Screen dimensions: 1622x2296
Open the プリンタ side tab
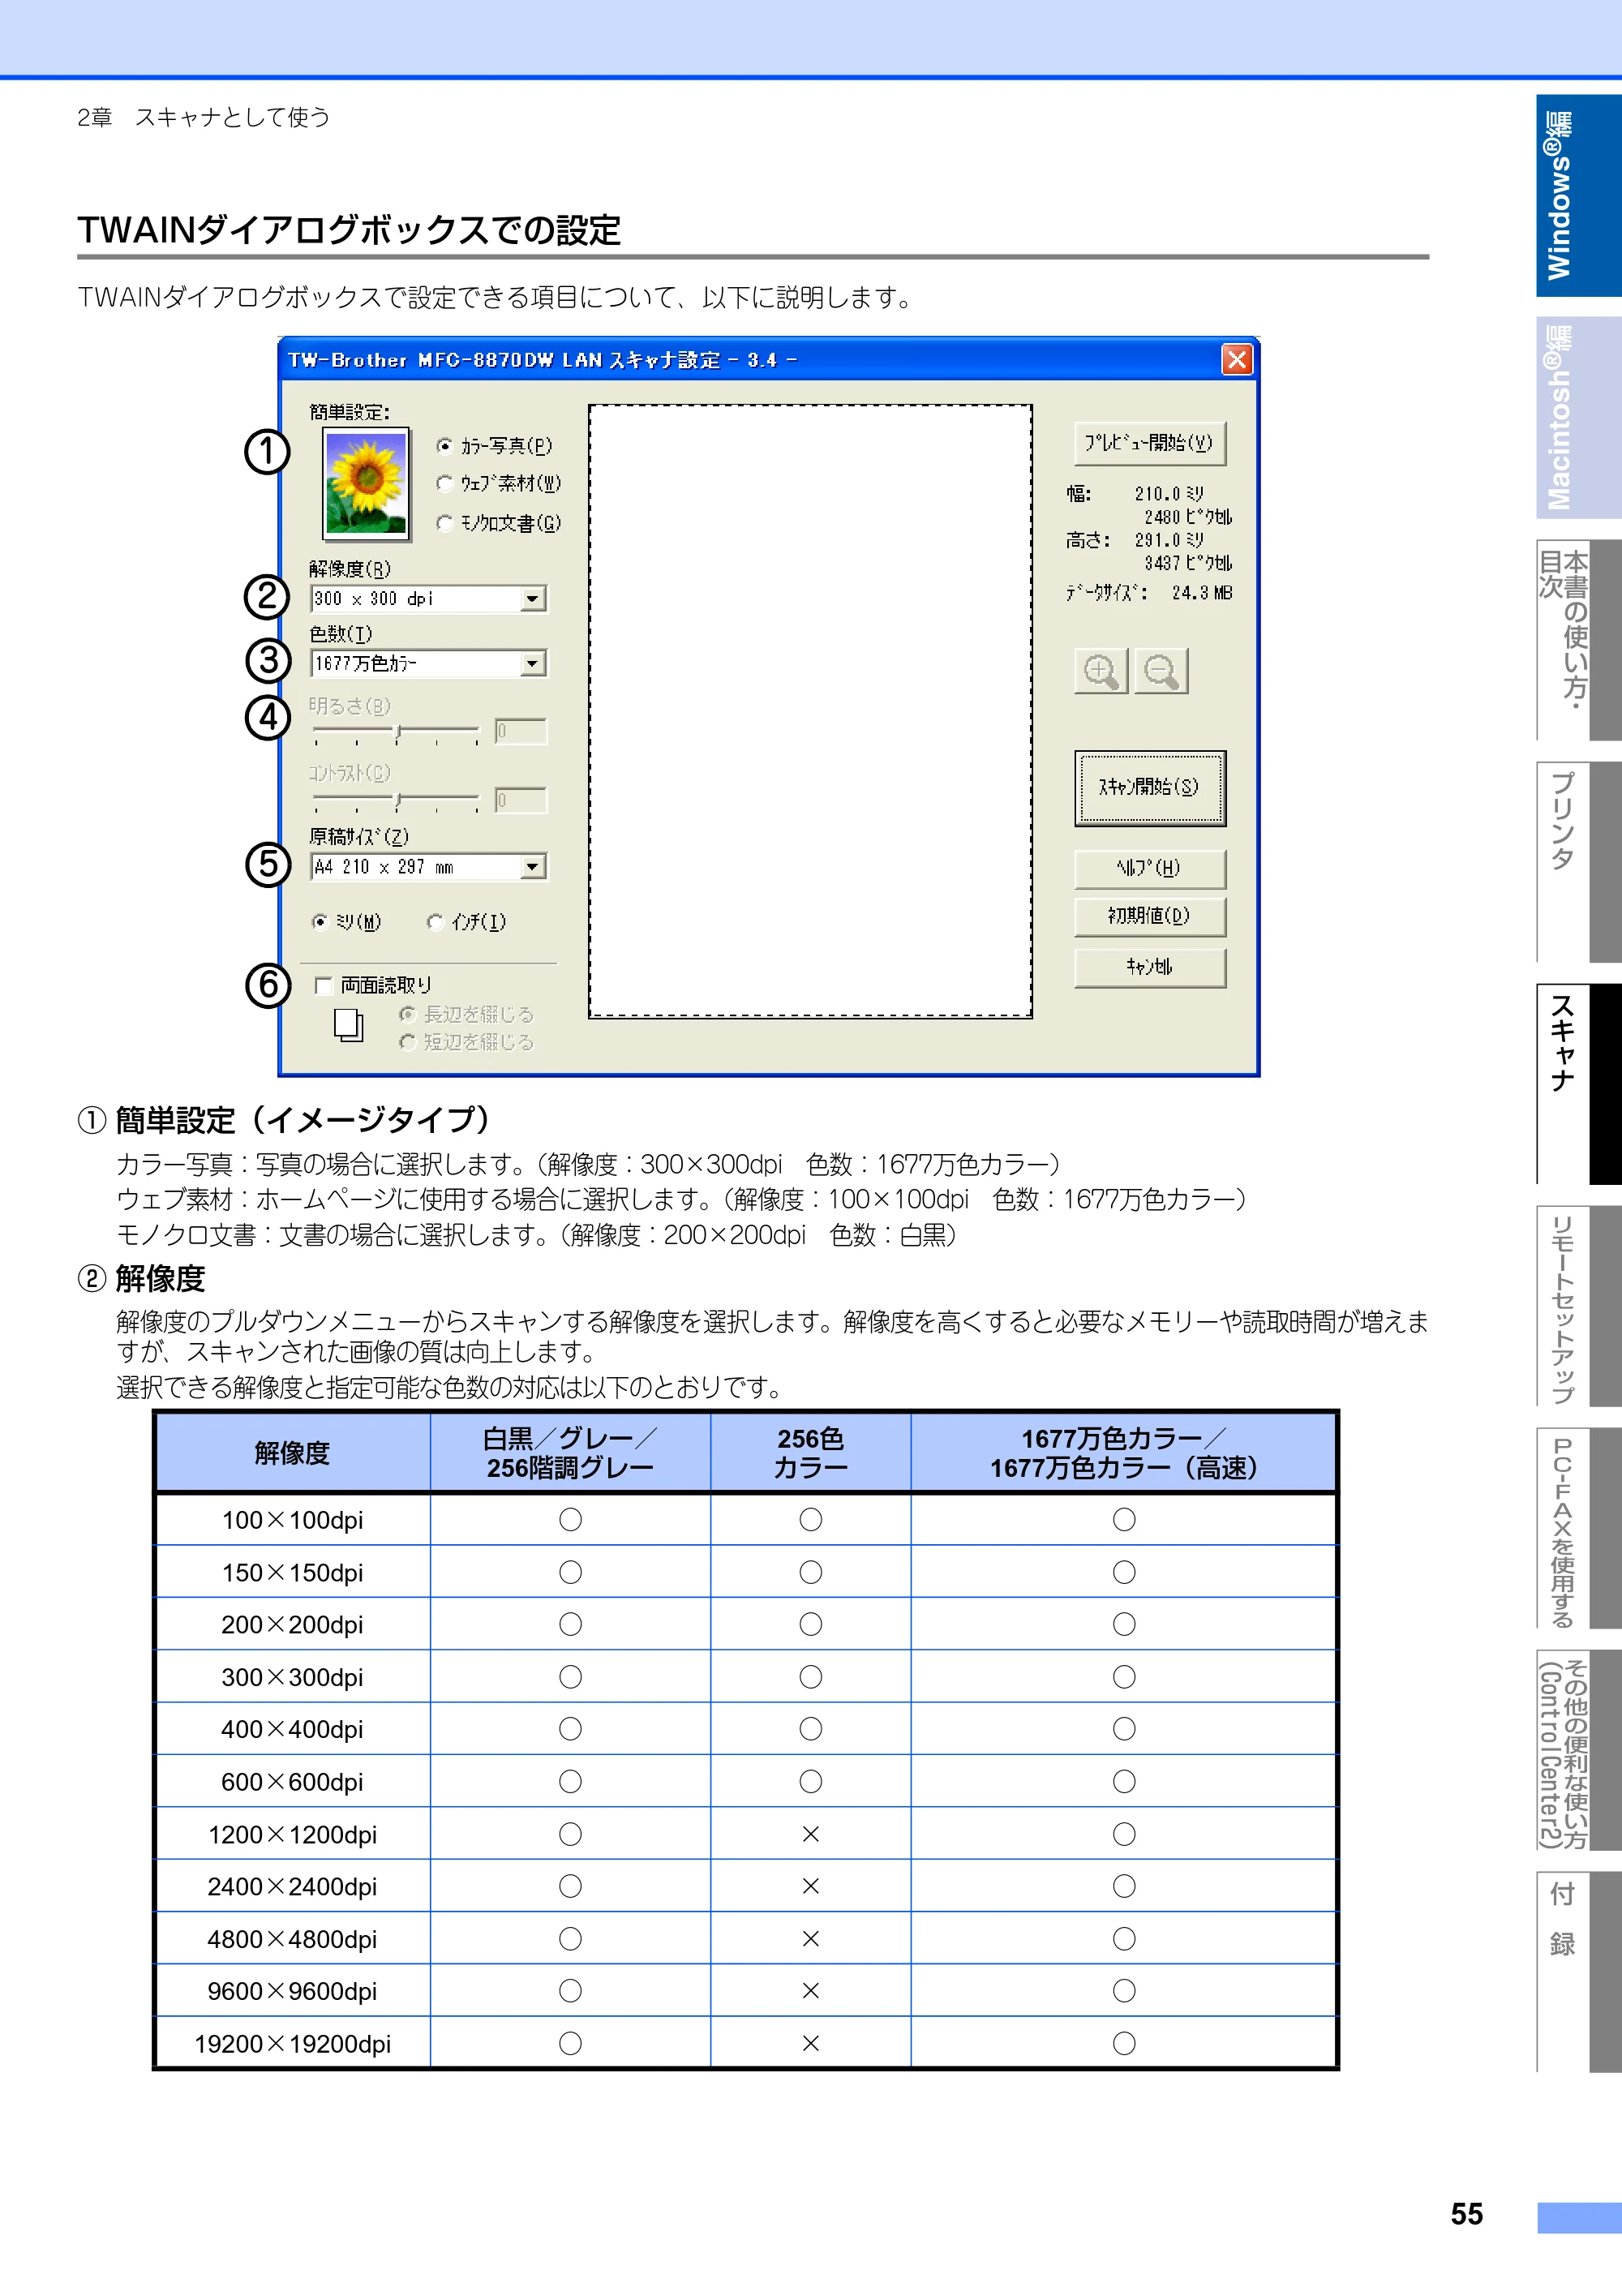[x=1578, y=862]
